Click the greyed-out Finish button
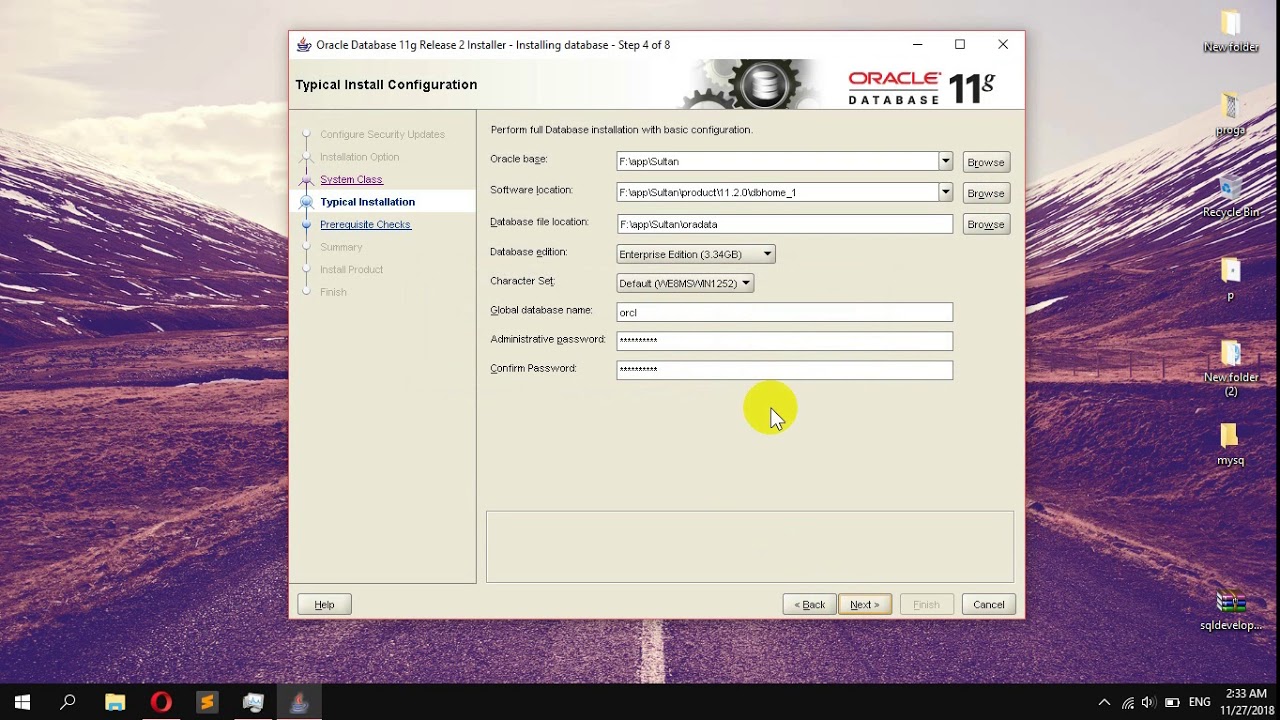 (x=926, y=604)
